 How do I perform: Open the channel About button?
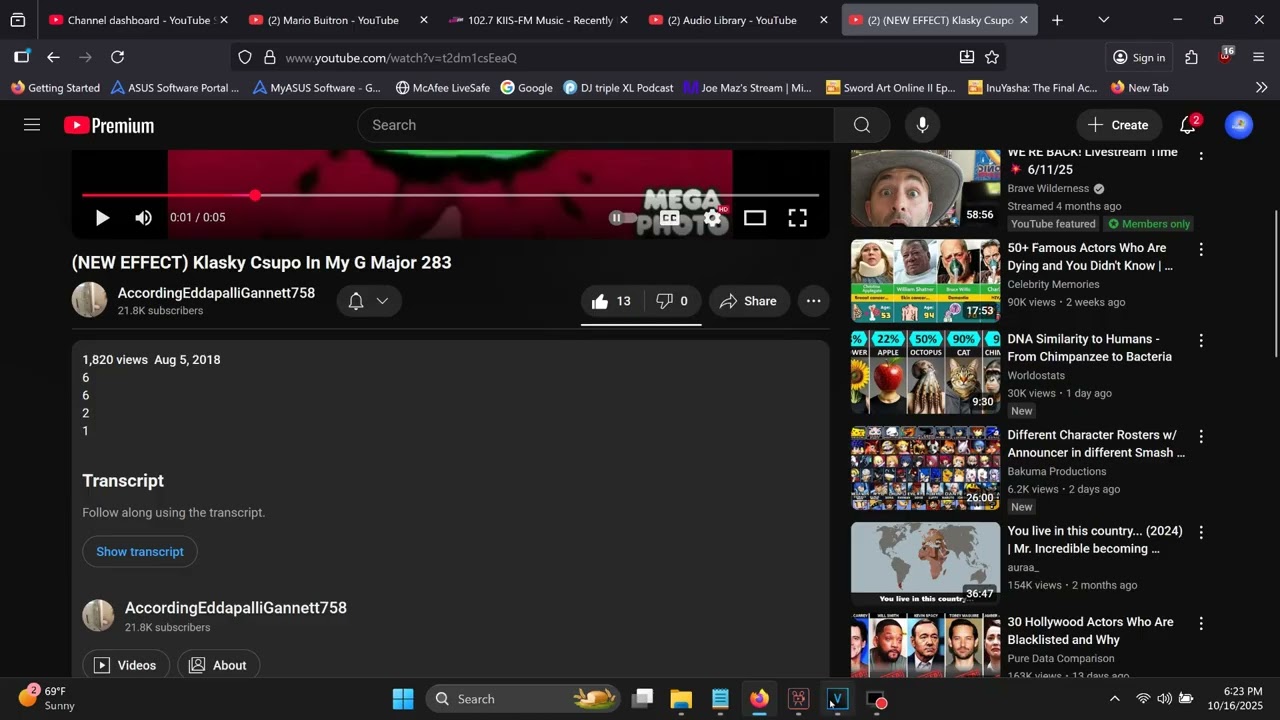(218, 665)
